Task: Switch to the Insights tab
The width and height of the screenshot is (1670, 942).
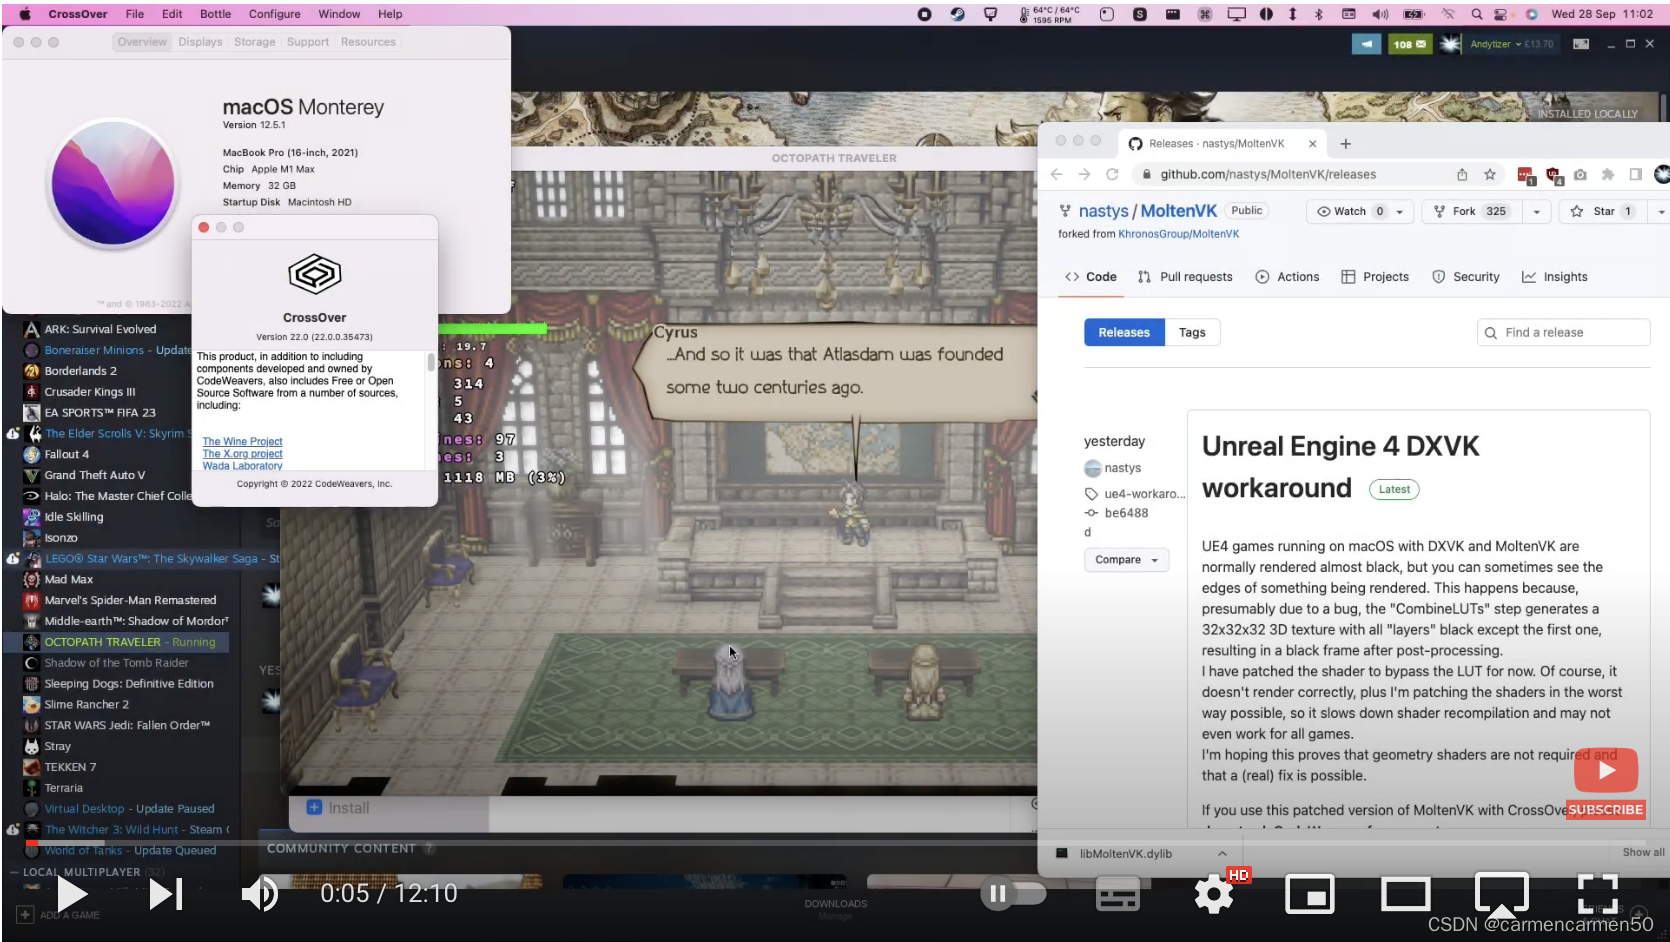Action: [x=1554, y=277]
